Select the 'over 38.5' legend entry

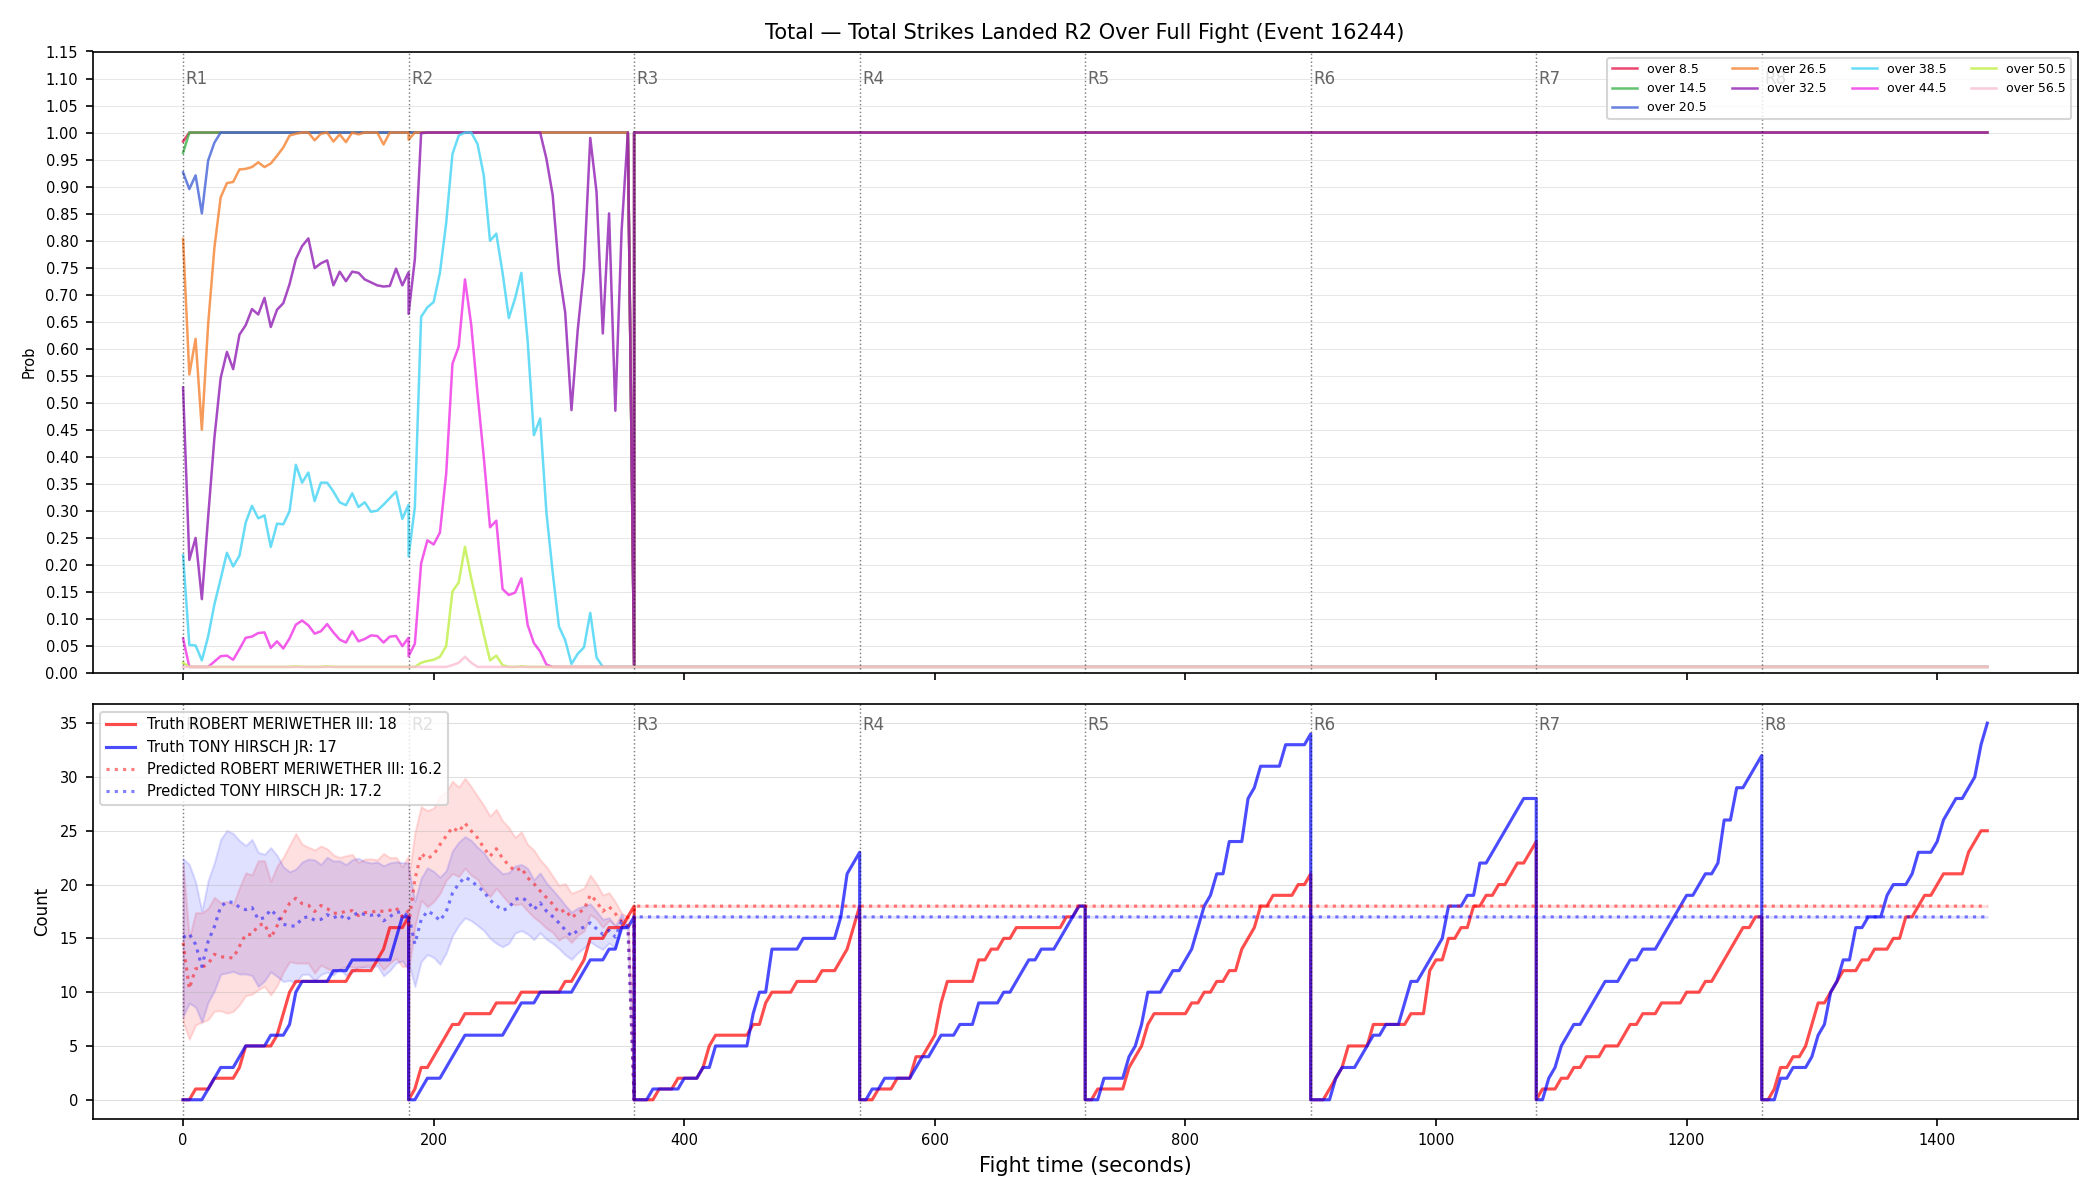tap(1899, 69)
